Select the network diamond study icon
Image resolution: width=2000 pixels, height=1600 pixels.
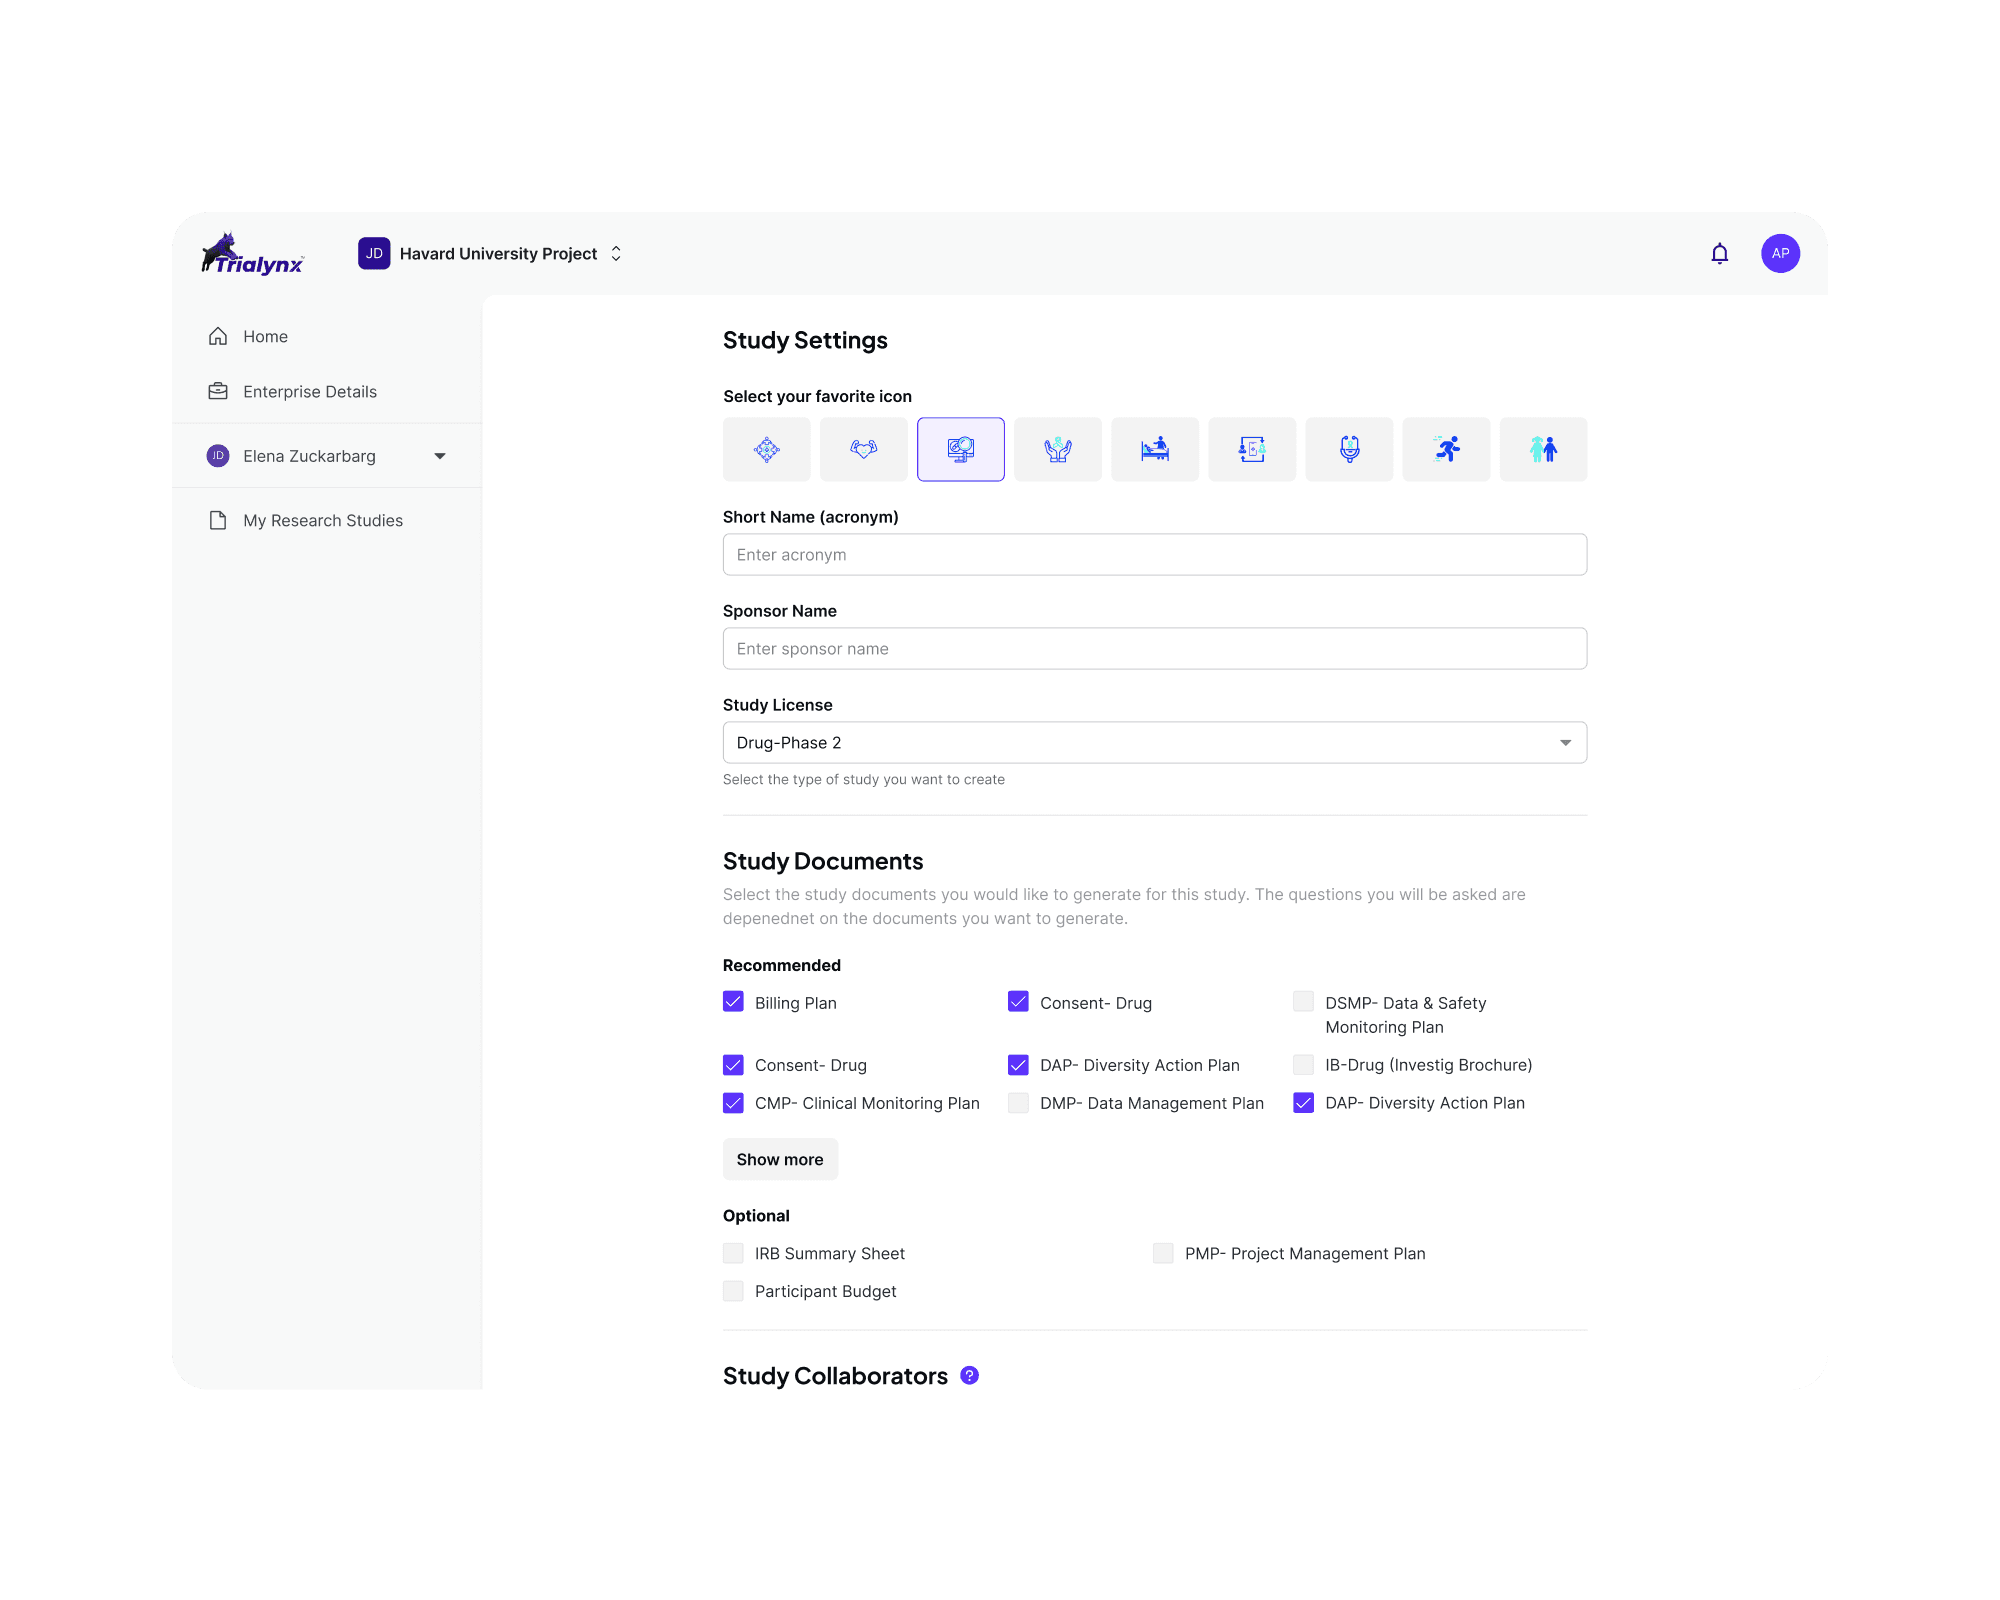click(766, 449)
